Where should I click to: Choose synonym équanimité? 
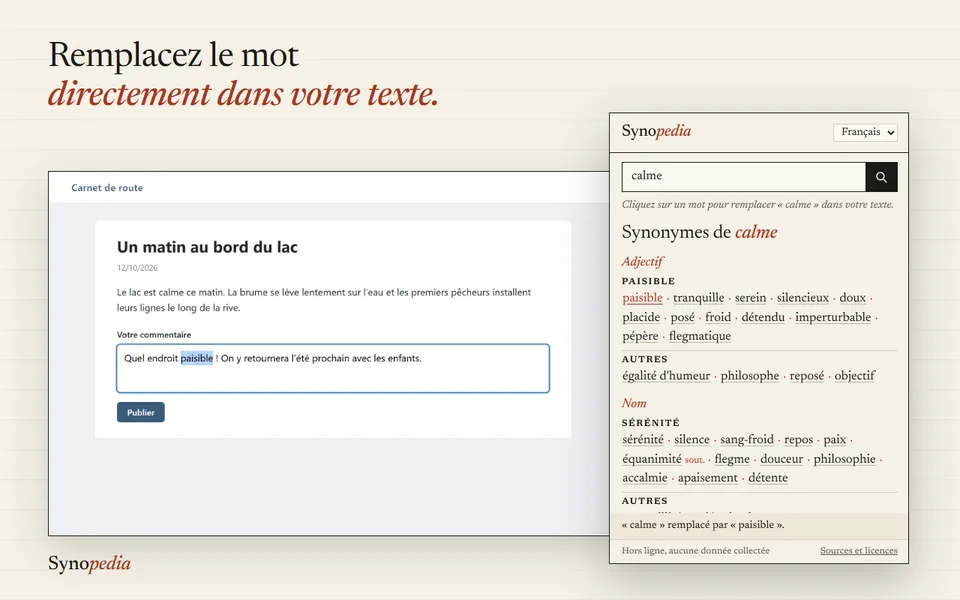(x=651, y=459)
